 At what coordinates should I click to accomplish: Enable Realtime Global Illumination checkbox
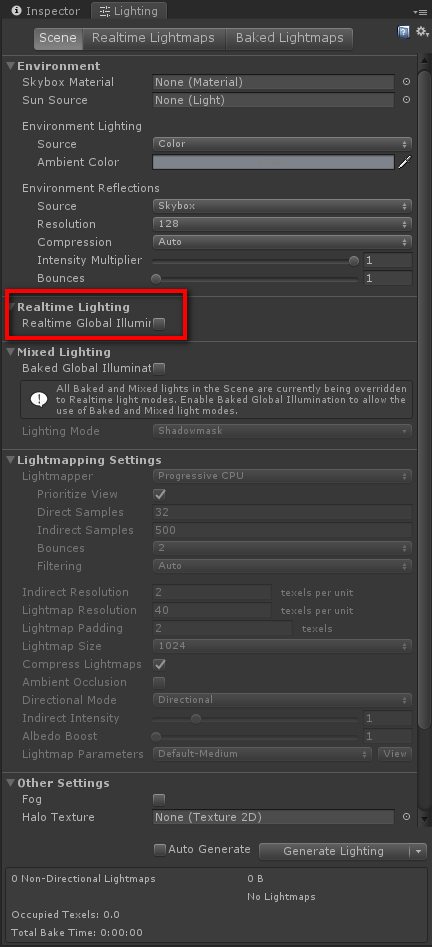tap(159, 324)
